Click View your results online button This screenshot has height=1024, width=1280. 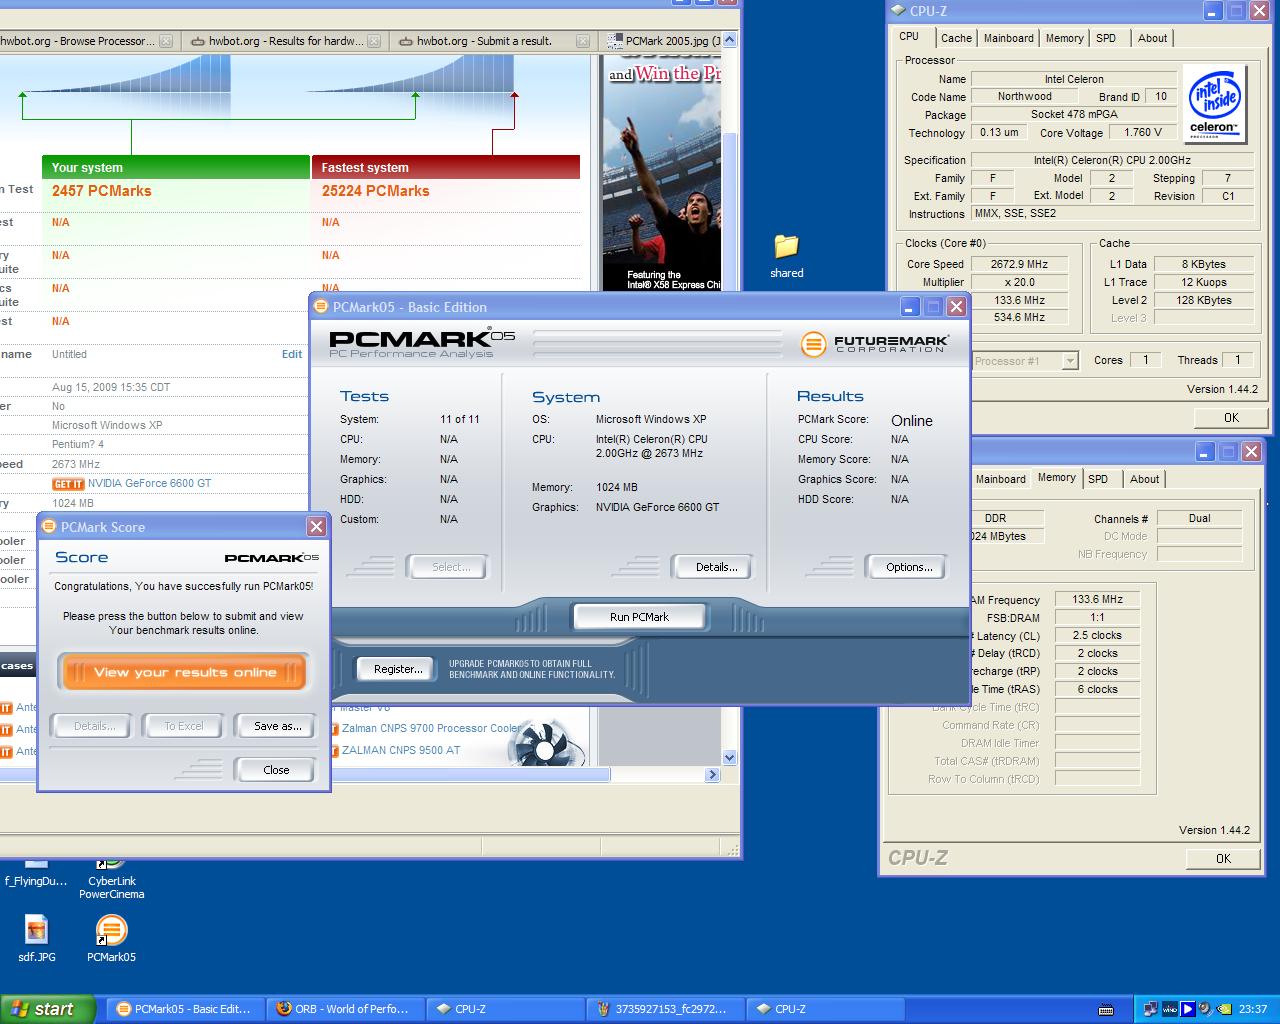coord(184,672)
